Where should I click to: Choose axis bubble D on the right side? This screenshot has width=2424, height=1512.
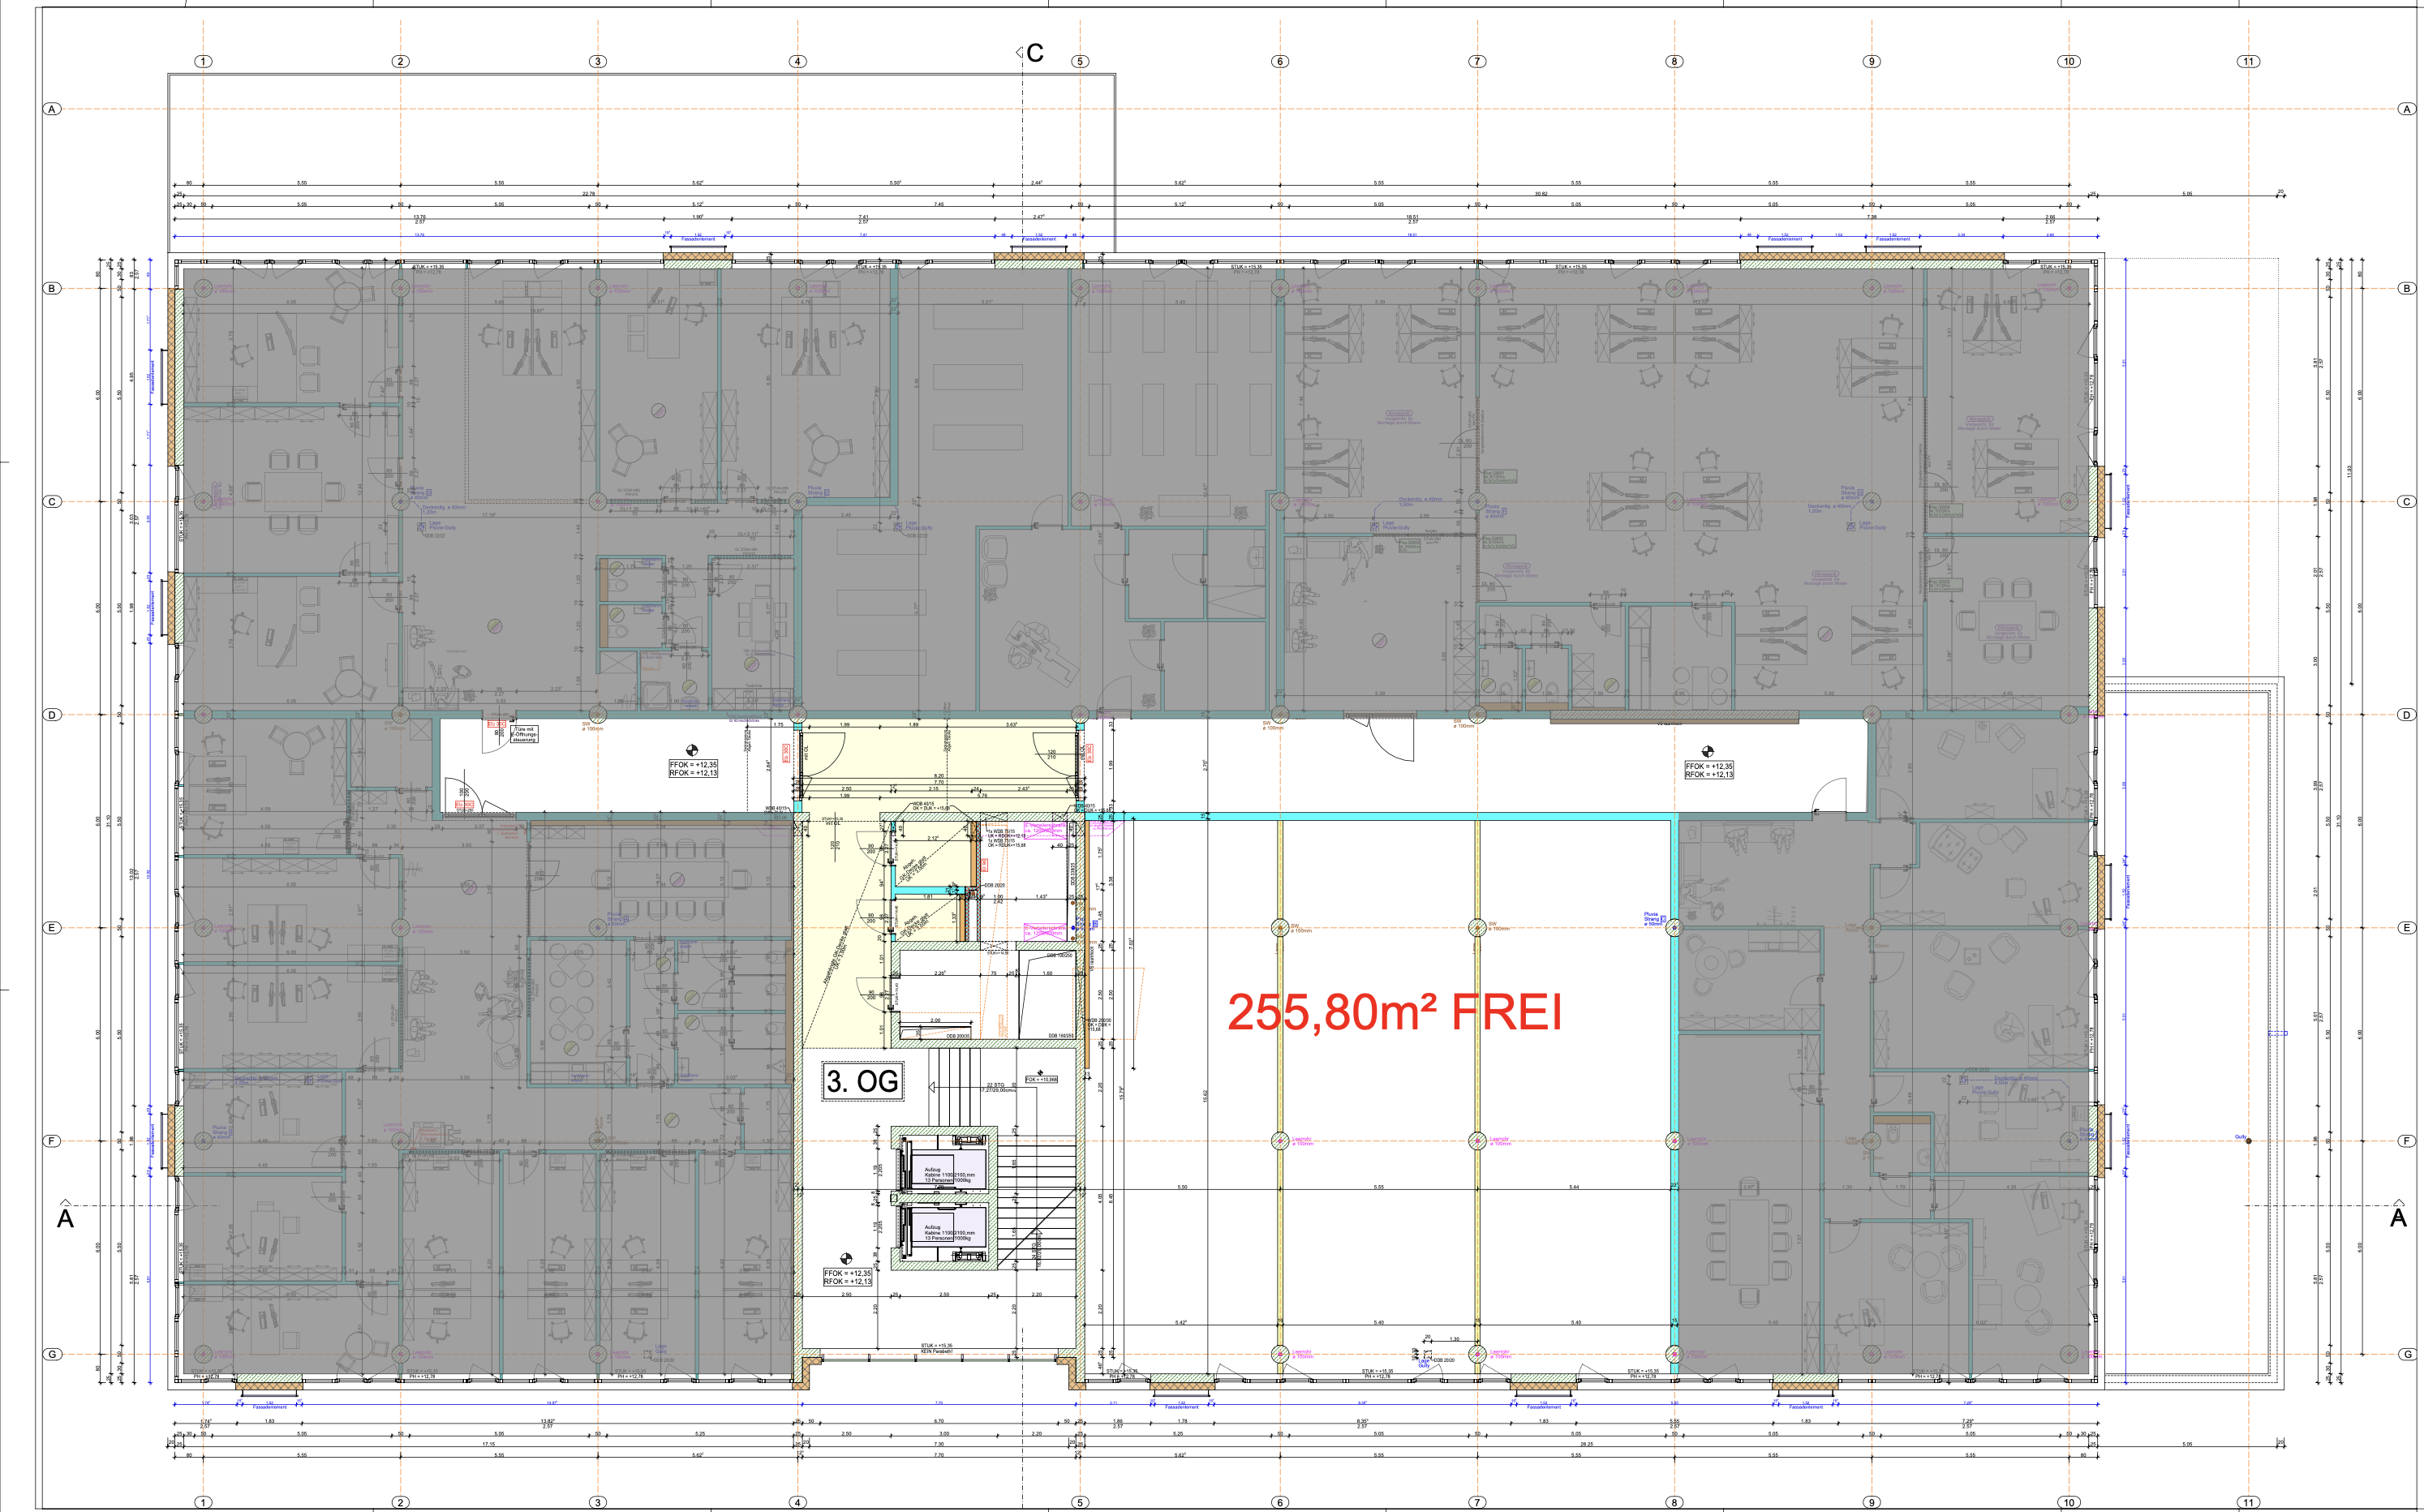pyautogui.click(x=2407, y=715)
